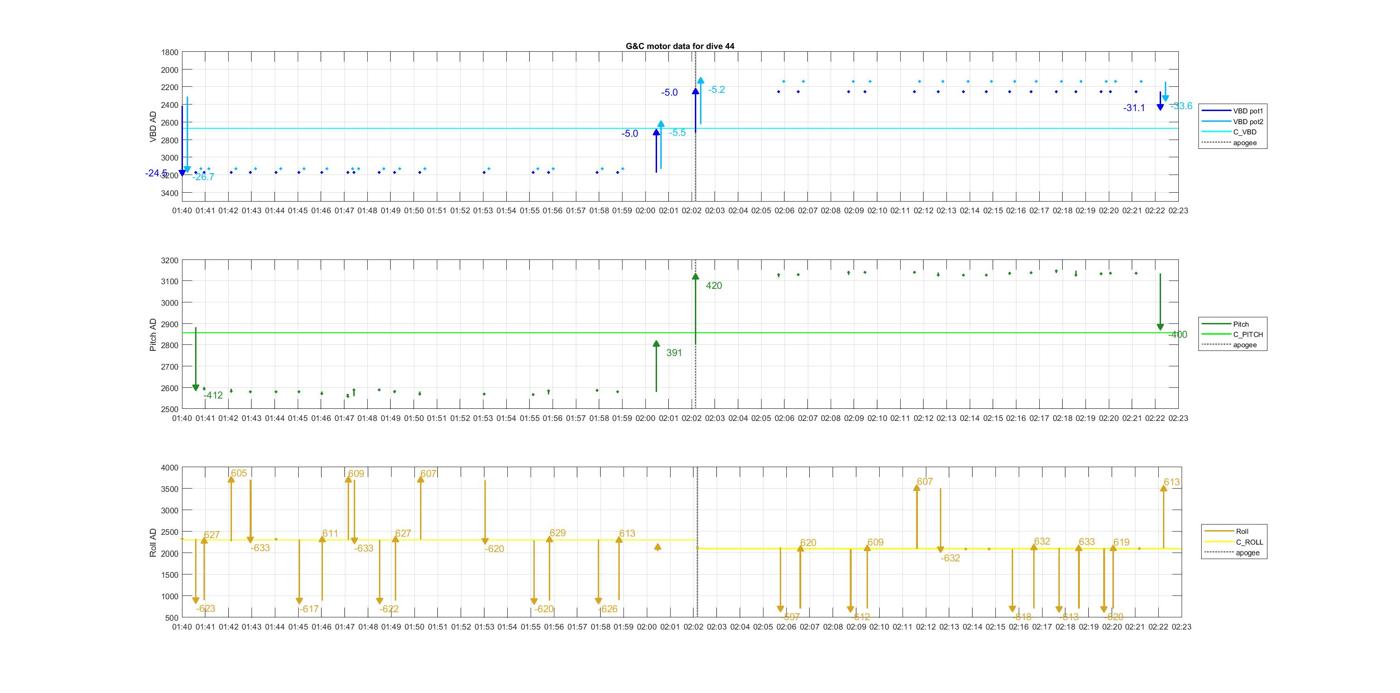Click the -617 roll data label
This screenshot has height=693, width=1400.
click(x=308, y=609)
